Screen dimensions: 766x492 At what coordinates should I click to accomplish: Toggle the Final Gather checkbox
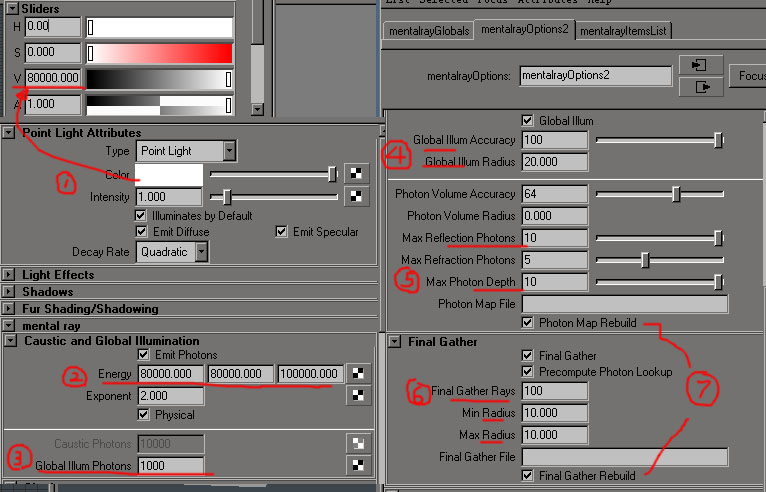coord(527,356)
